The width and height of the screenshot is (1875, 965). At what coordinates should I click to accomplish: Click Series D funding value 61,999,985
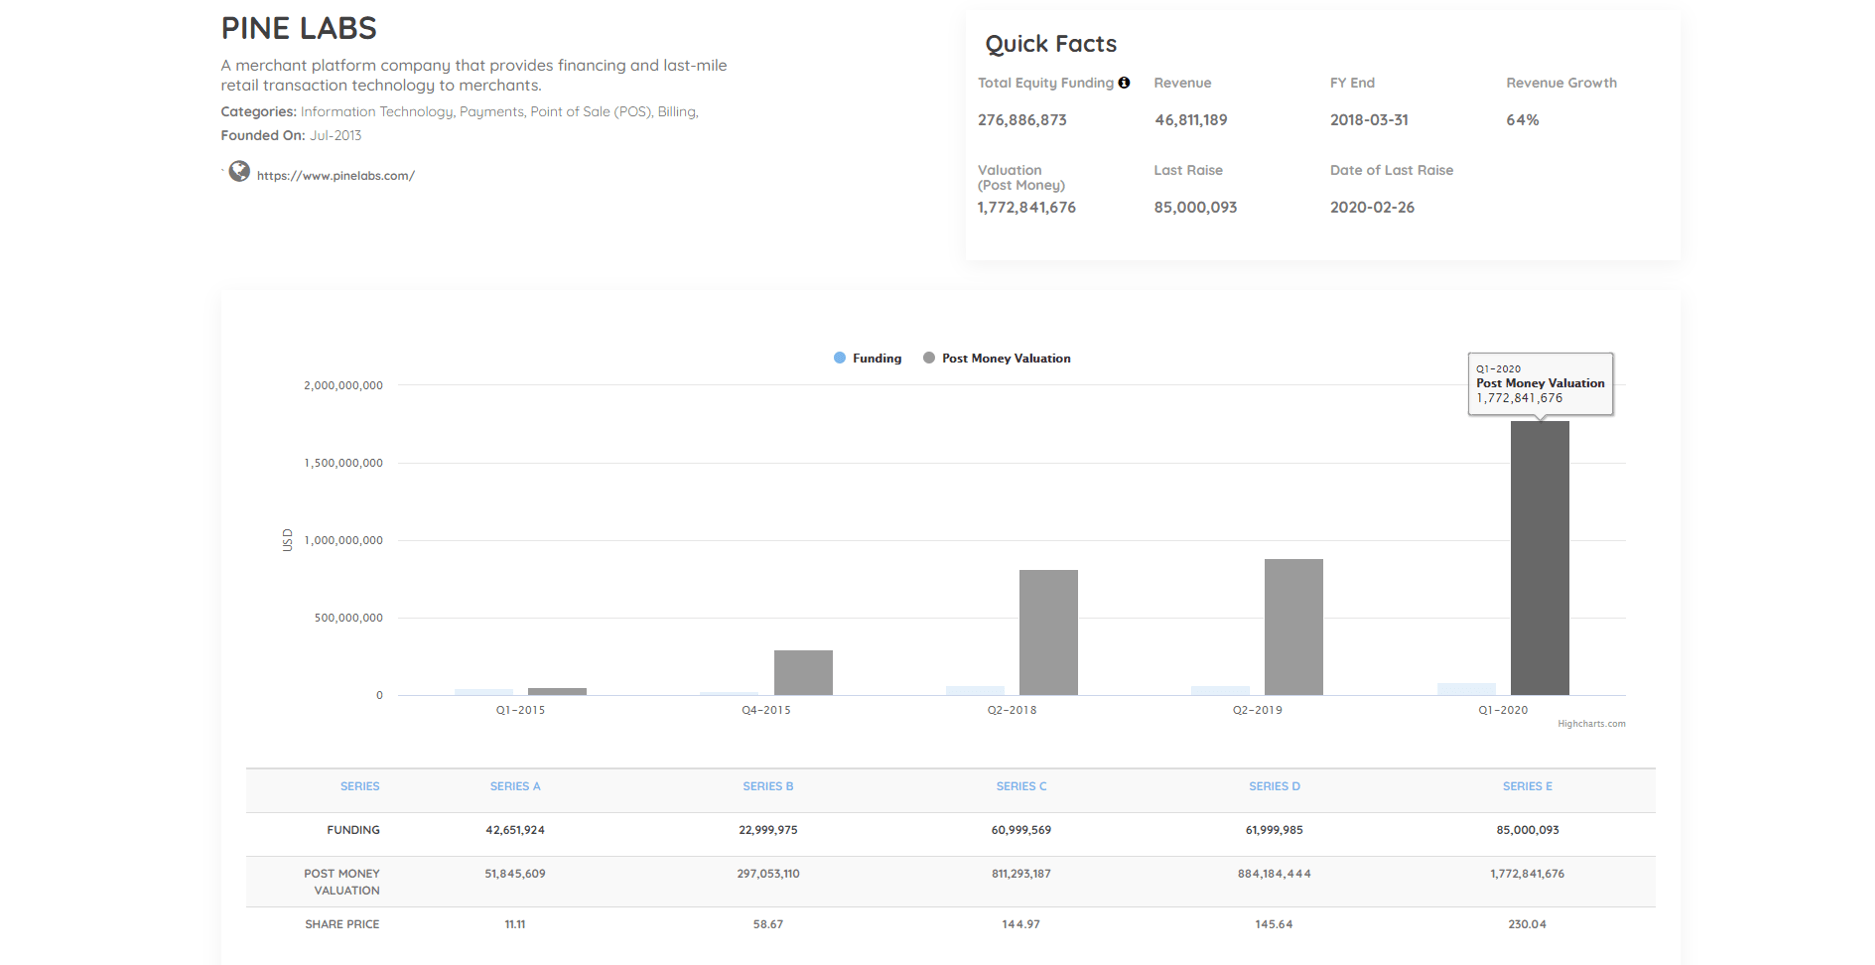(1274, 830)
